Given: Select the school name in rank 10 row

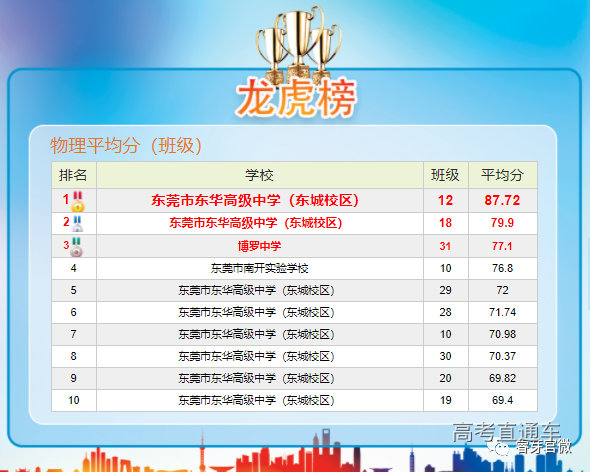Looking at the screenshot, I should tap(256, 400).
